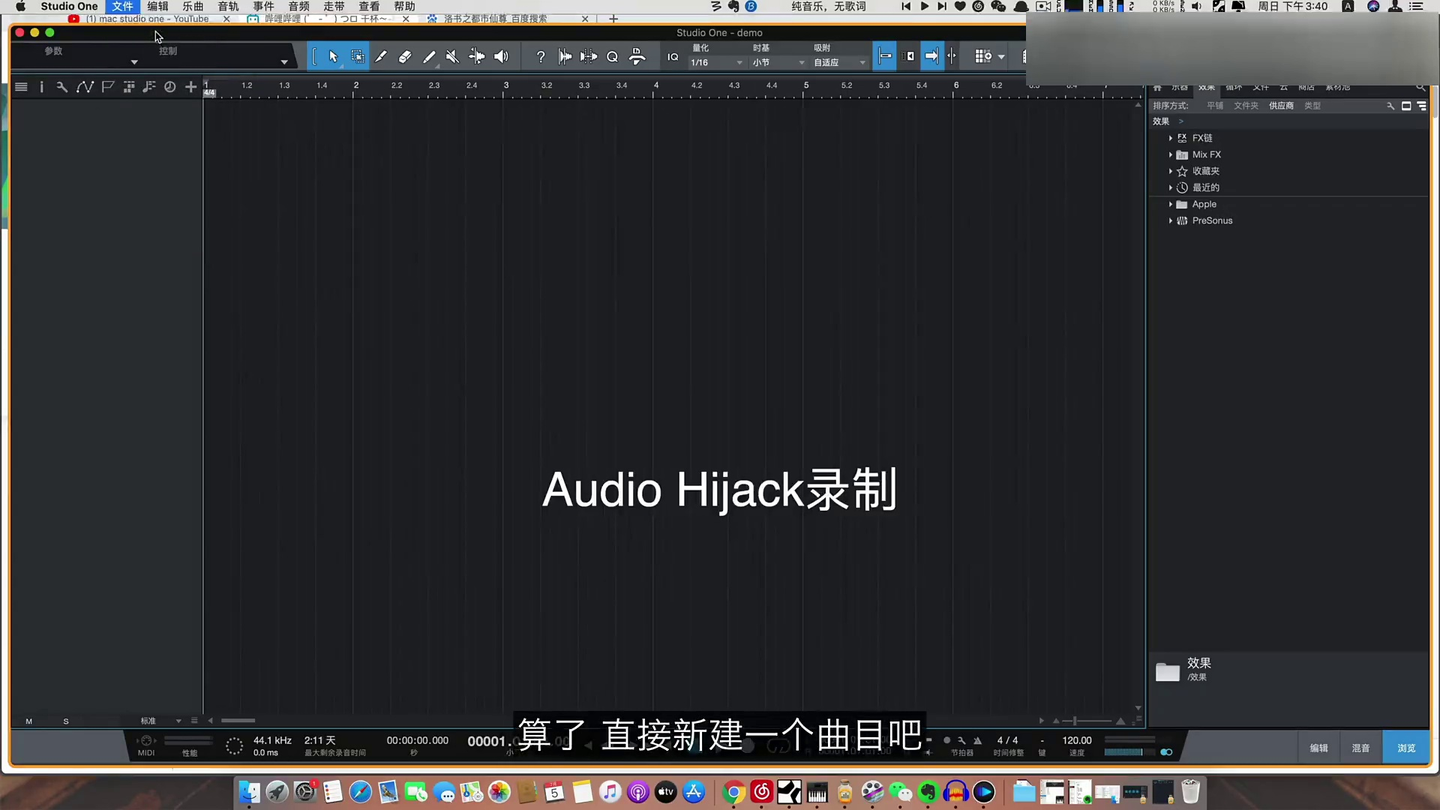Expand the 最近的 recent folder
The width and height of the screenshot is (1440, 810).
pos(1170,188)
